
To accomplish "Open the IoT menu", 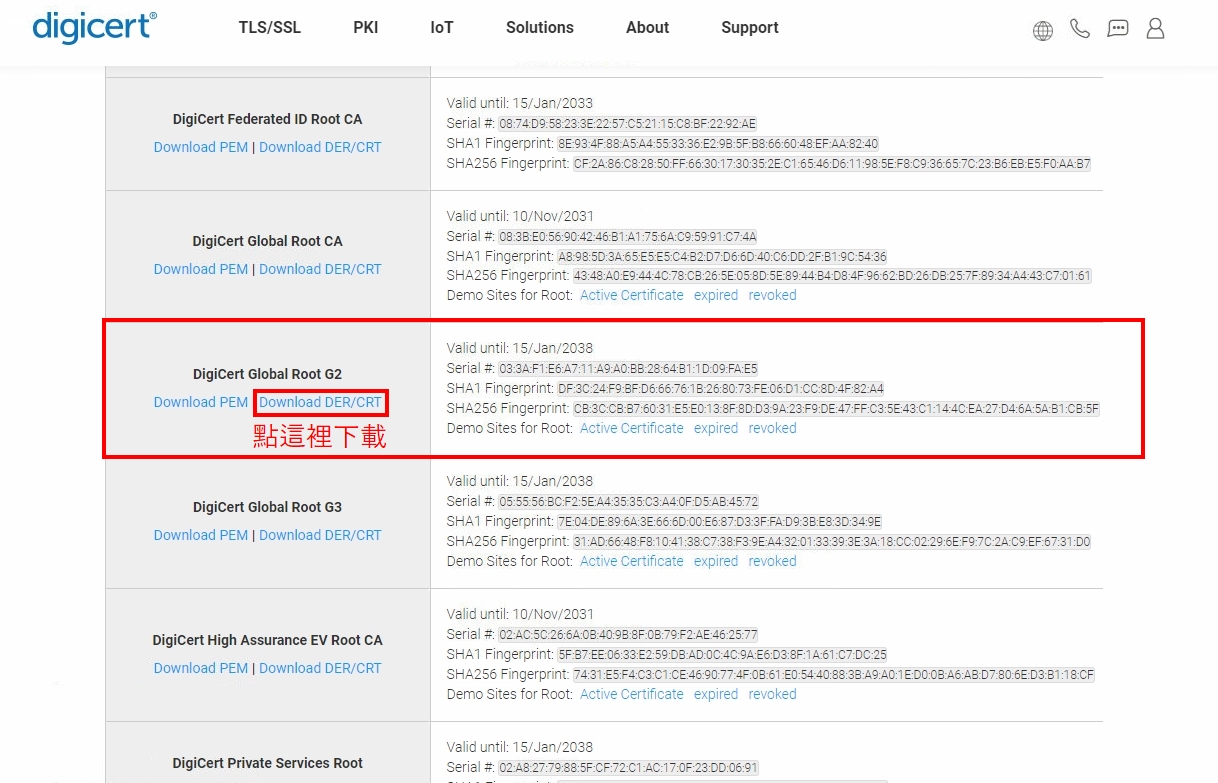I will [x=442, y=28].
